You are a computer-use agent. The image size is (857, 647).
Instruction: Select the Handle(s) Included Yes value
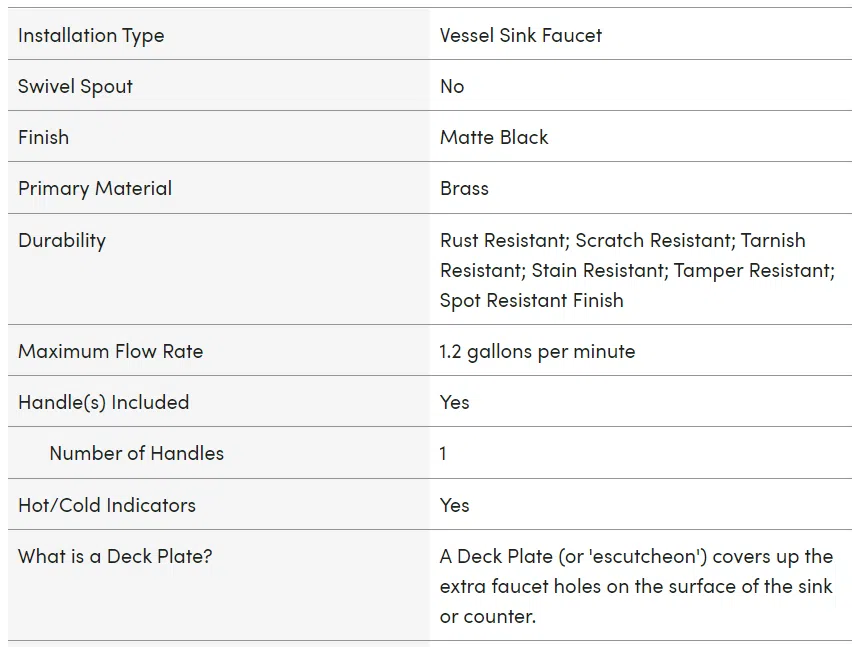pos(454,403)
